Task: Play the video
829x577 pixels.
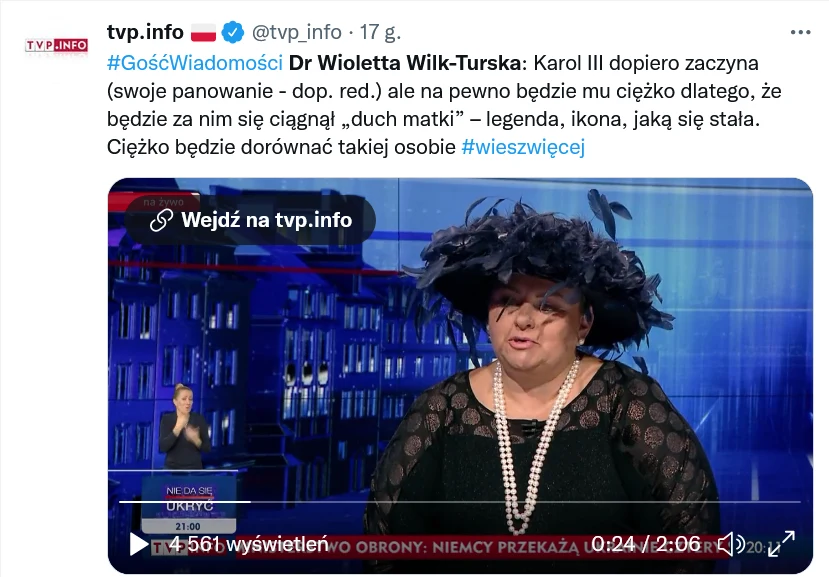Action: pyautogui.click(x=139, y=544)
